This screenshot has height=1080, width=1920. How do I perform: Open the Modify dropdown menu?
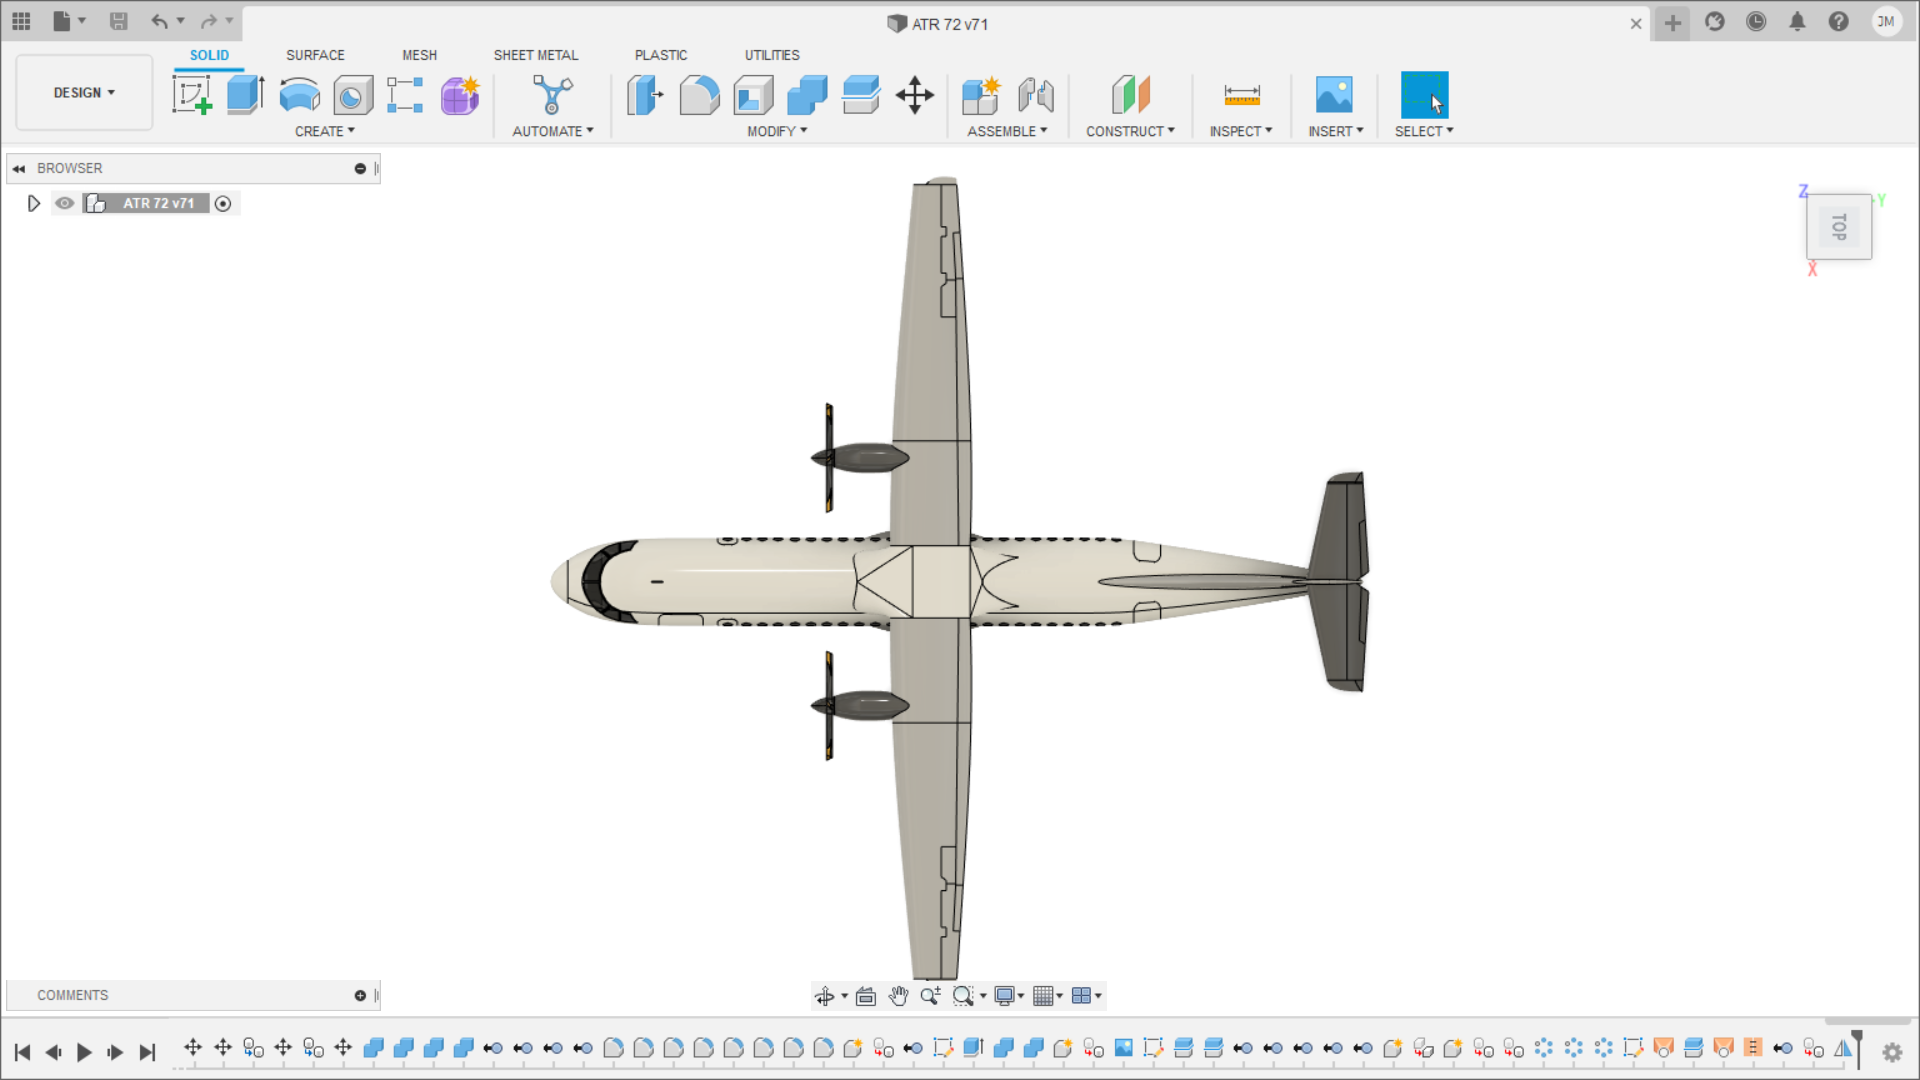click(777, 131)
